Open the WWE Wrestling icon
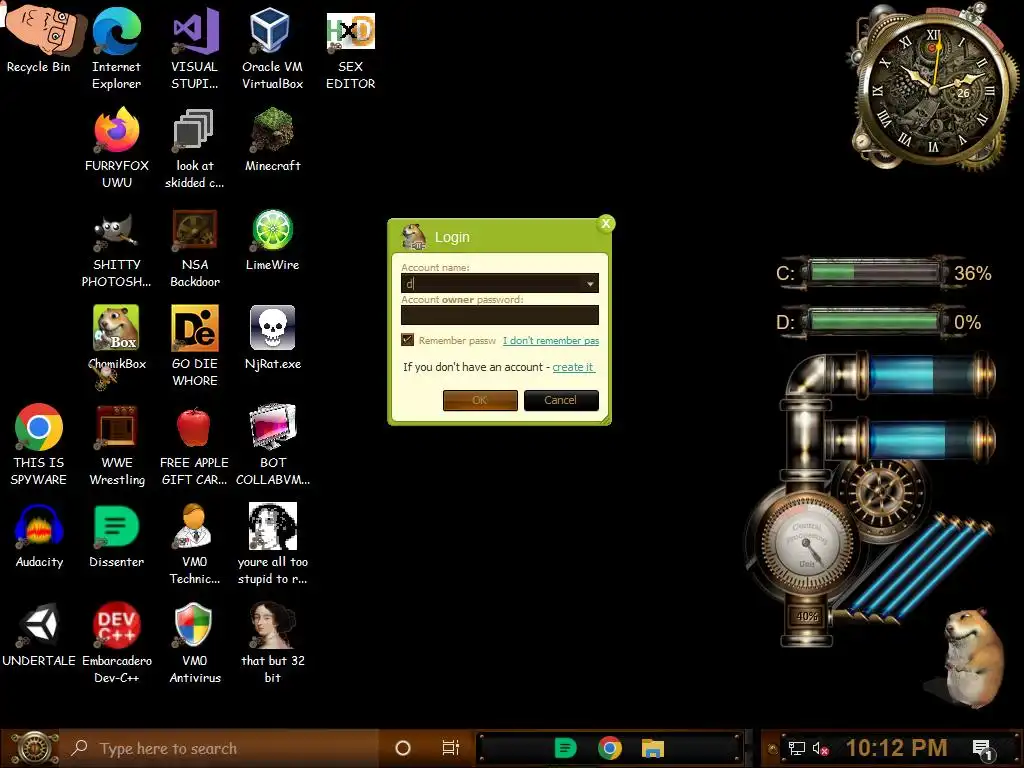Image resolution: width=1024 pixels, height=768 pixels. [116, 427]
